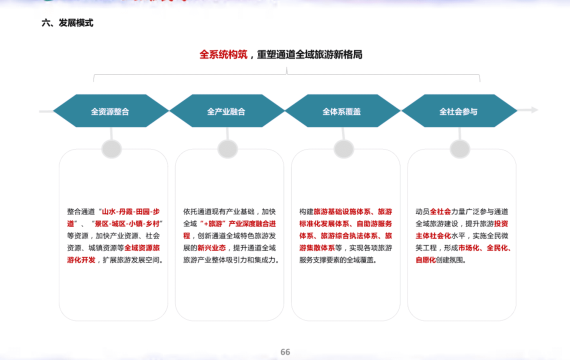The width and height of the screenshot is (570, 360).
Task: Select the '全资源整合' hexagon
Action: pyautogui.click(x=111, y=111)
